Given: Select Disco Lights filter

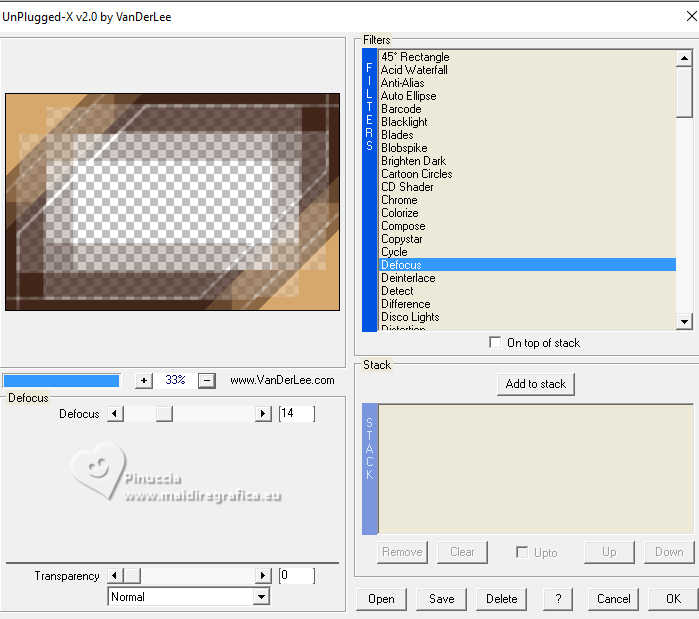Looking at the screenshot, I should tap(527, 317).
